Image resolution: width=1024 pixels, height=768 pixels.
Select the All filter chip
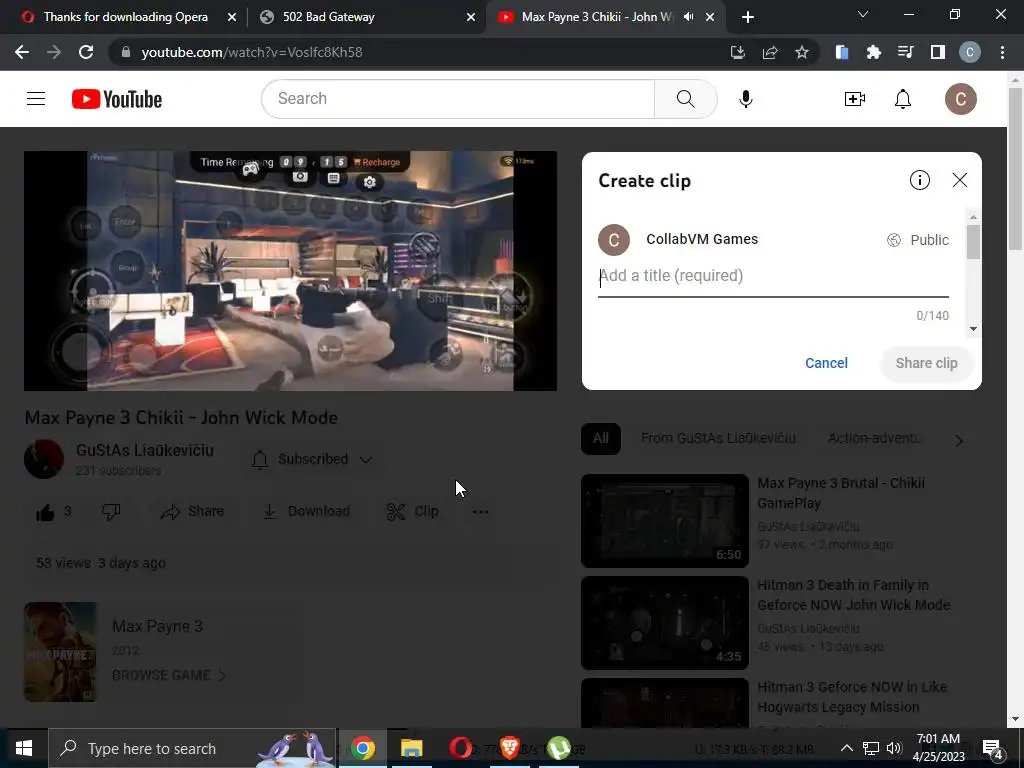(601, 438)
